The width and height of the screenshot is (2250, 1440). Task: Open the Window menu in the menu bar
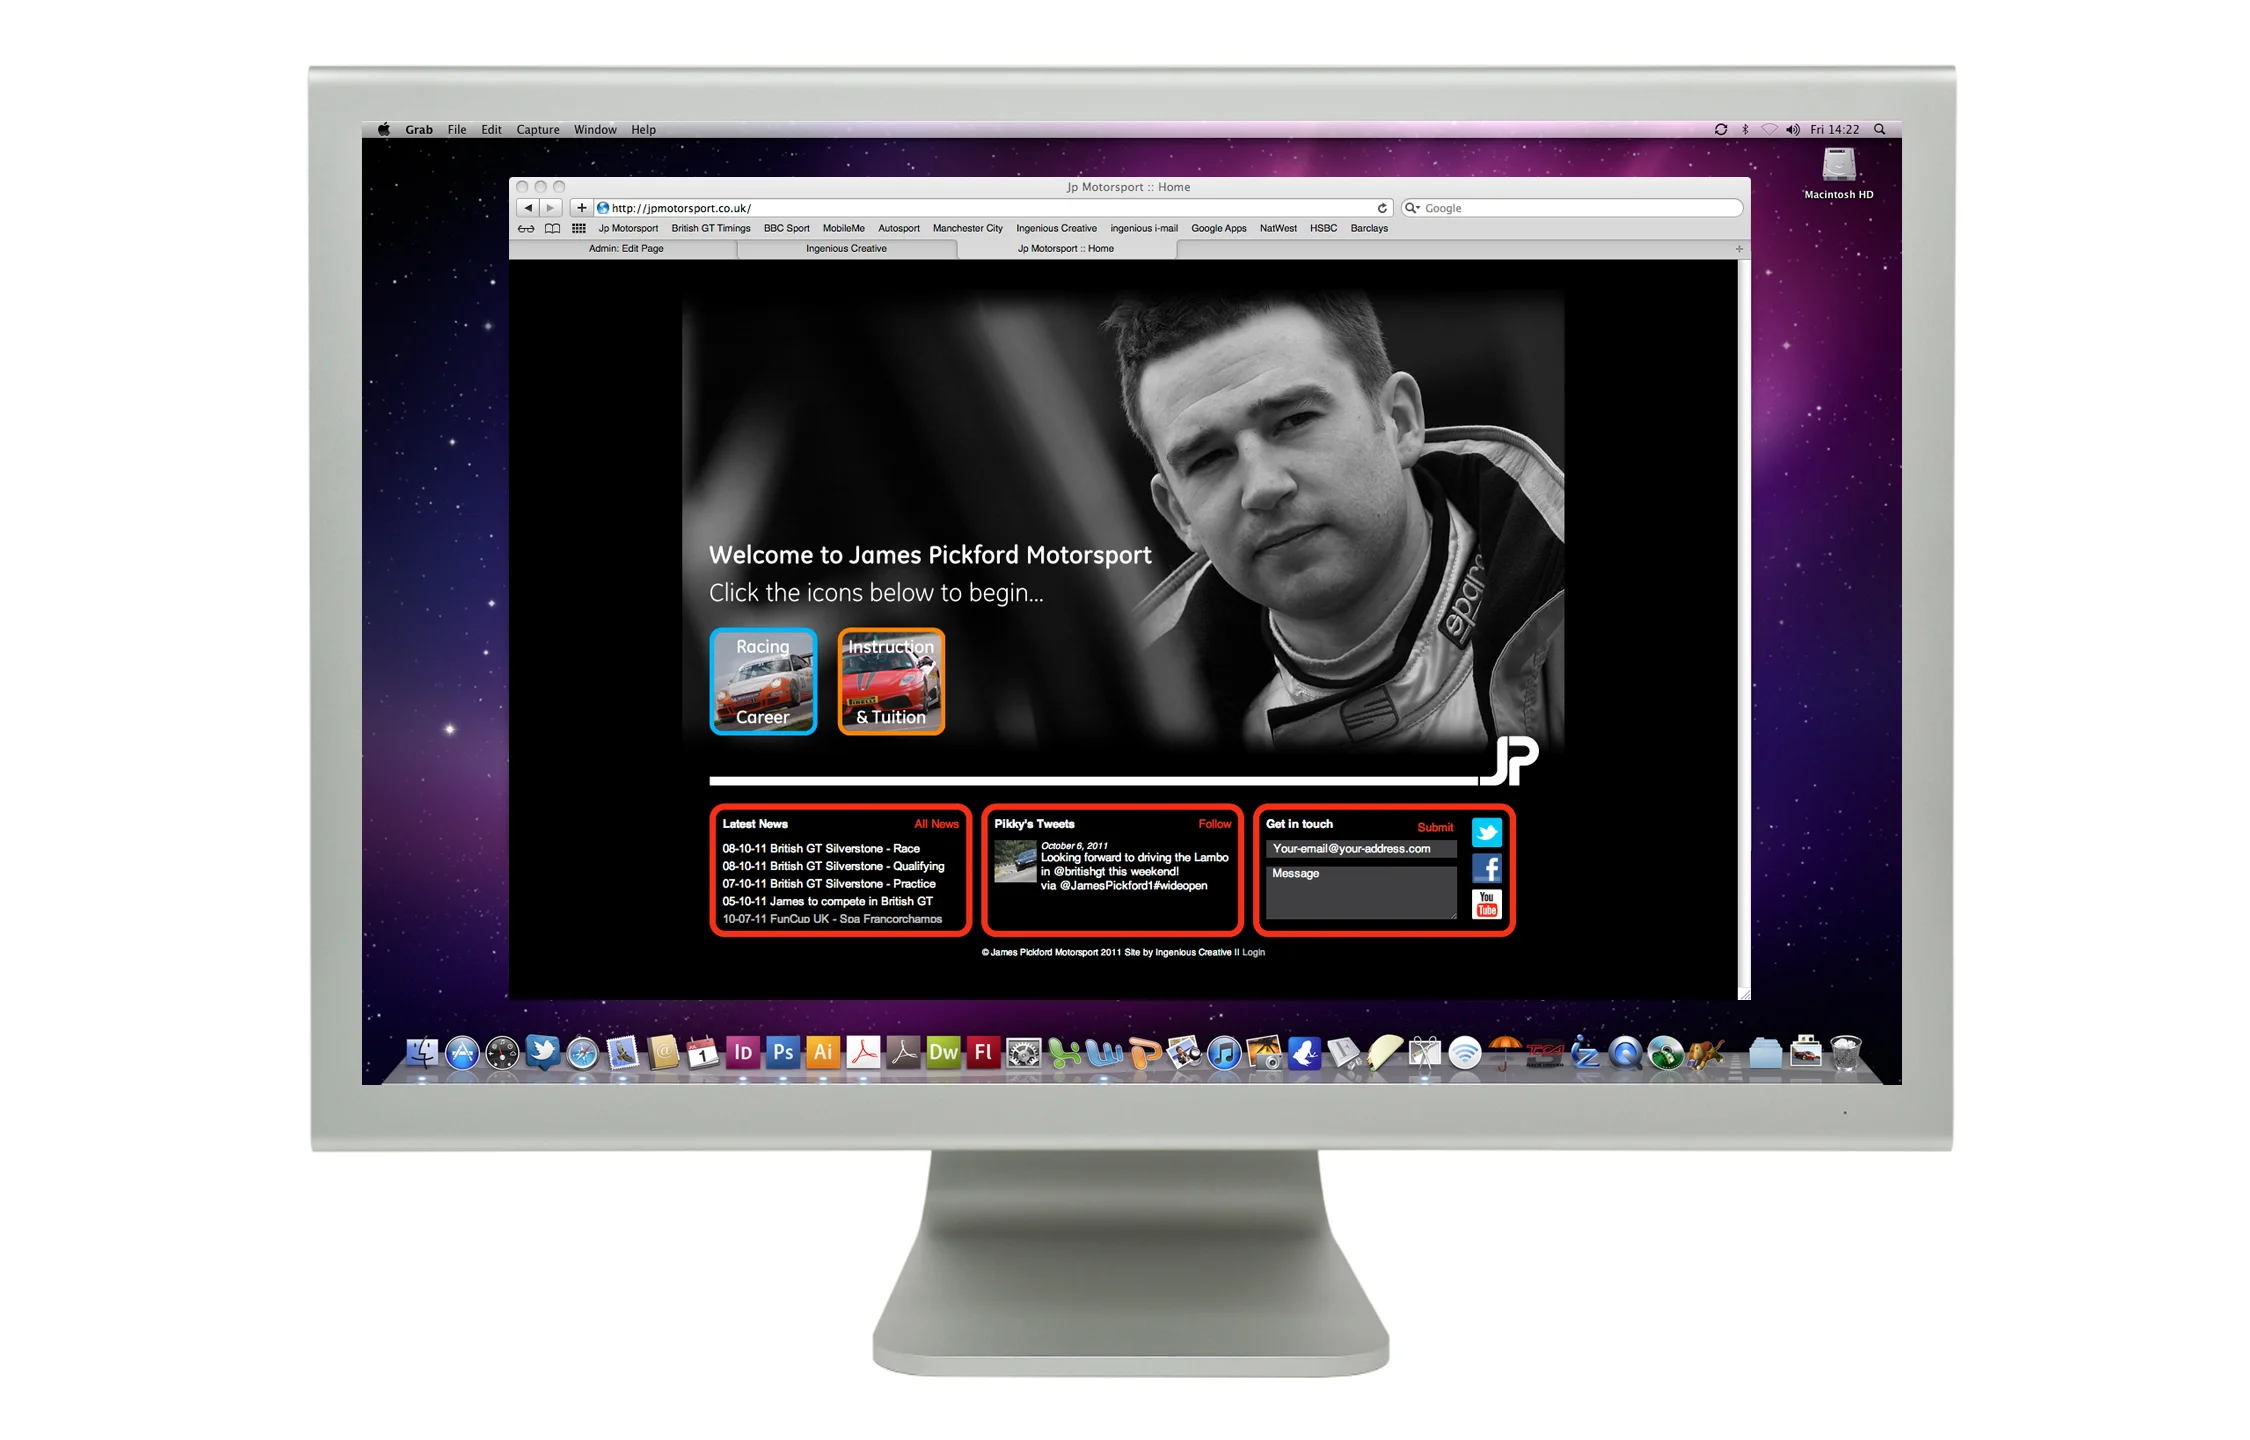[x=595, y=130]
